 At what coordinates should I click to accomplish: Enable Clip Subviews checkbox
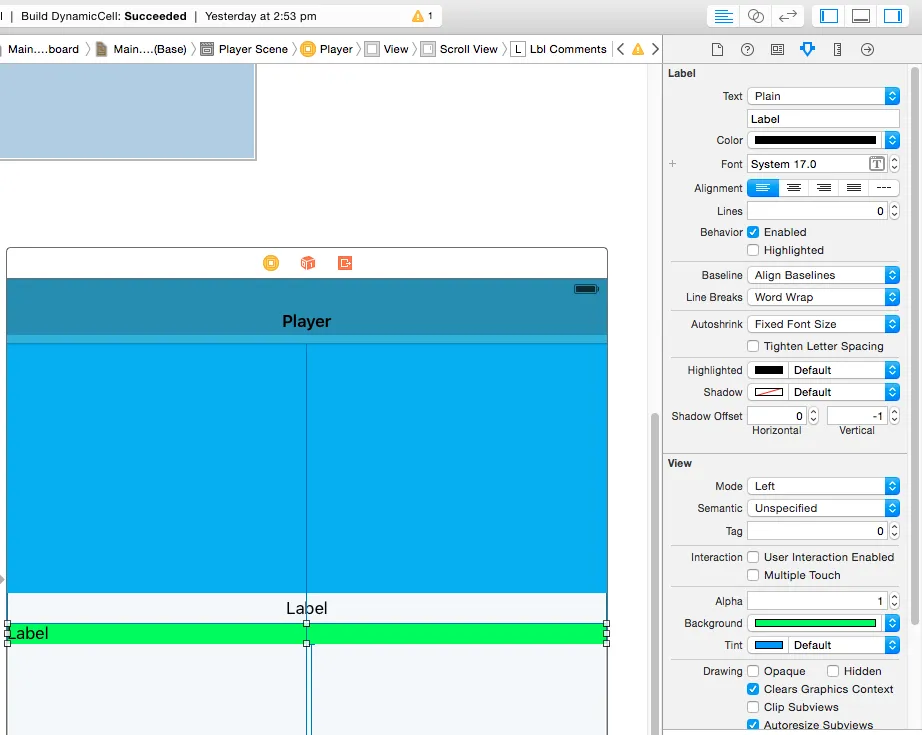pos(753,707)
